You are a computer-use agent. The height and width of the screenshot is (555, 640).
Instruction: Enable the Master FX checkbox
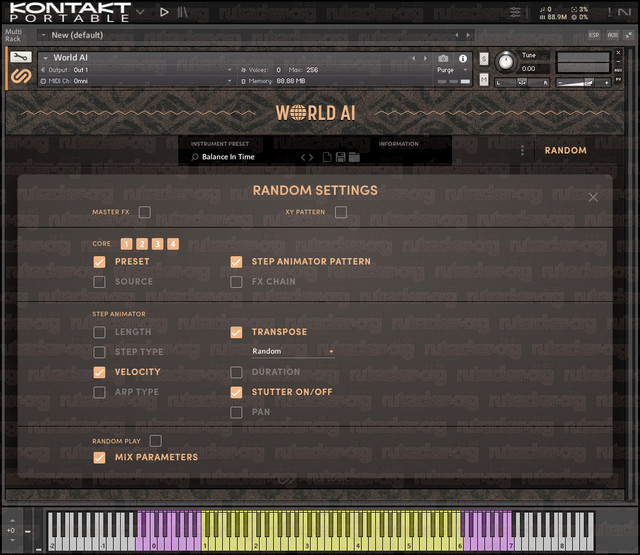(x=144, y=212)
